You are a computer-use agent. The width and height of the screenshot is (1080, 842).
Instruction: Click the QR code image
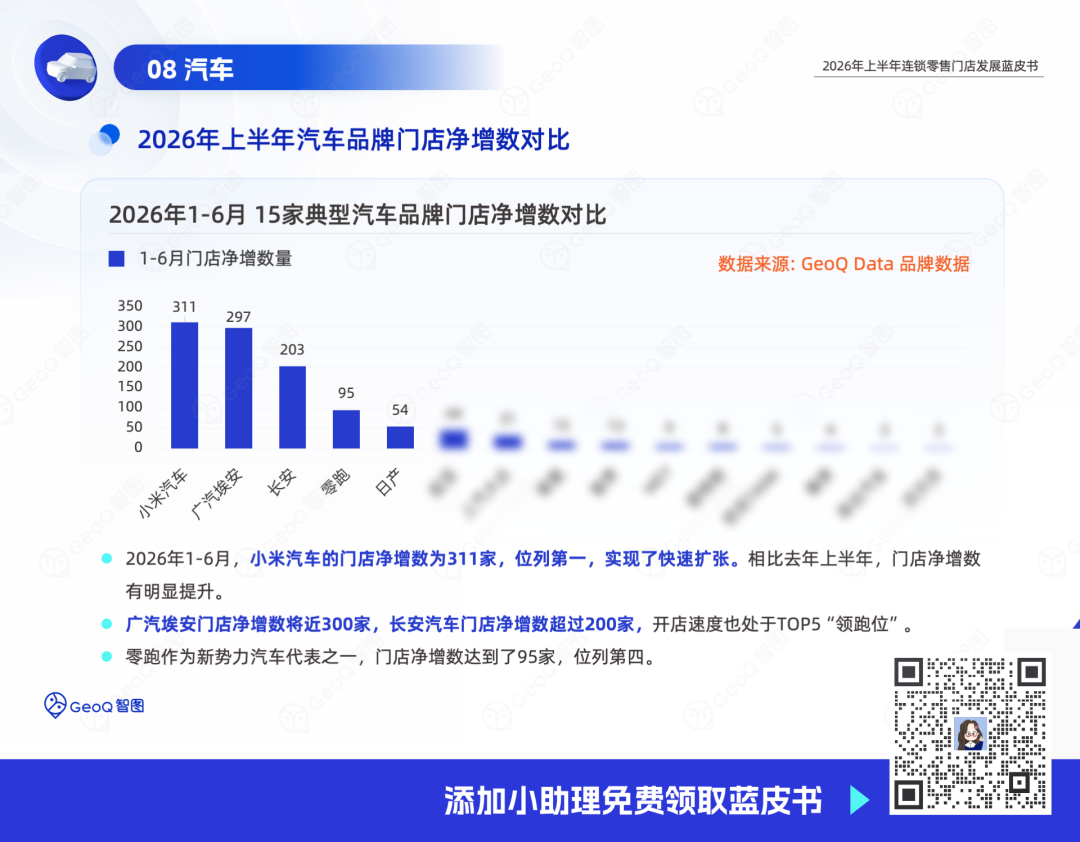point(970,734)
